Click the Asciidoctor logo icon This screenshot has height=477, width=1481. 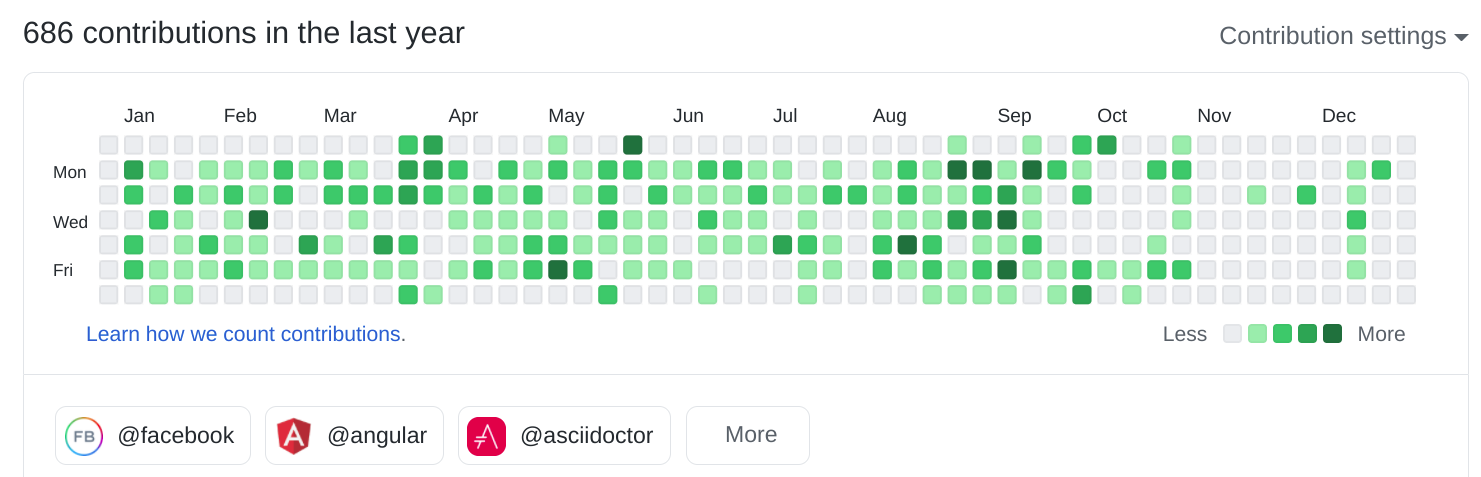tap(486, 436)
